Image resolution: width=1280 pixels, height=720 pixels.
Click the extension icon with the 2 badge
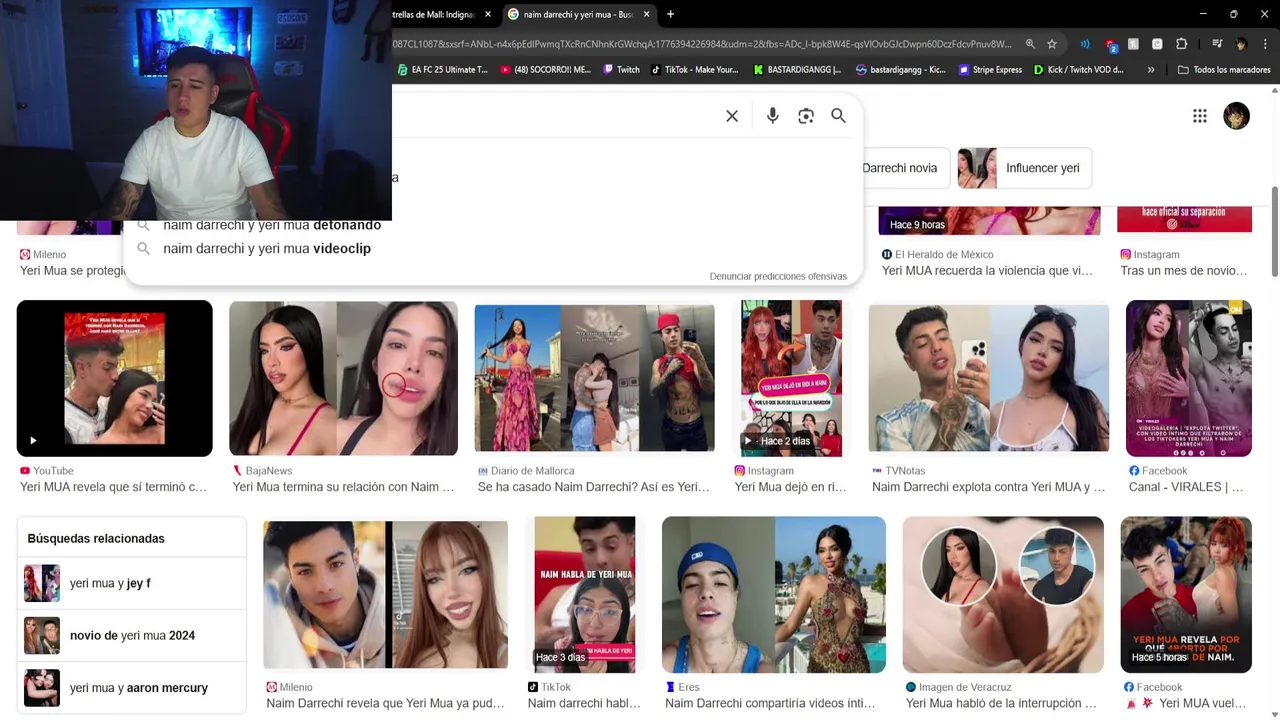click(x=1111, y=45)
